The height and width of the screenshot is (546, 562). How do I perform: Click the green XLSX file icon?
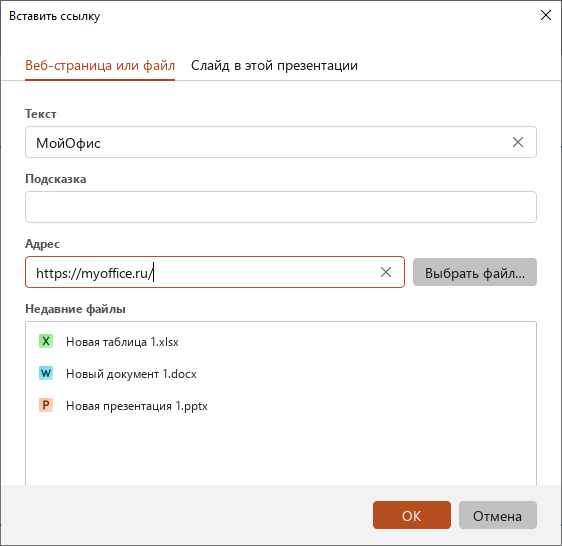tap(46, 341)
